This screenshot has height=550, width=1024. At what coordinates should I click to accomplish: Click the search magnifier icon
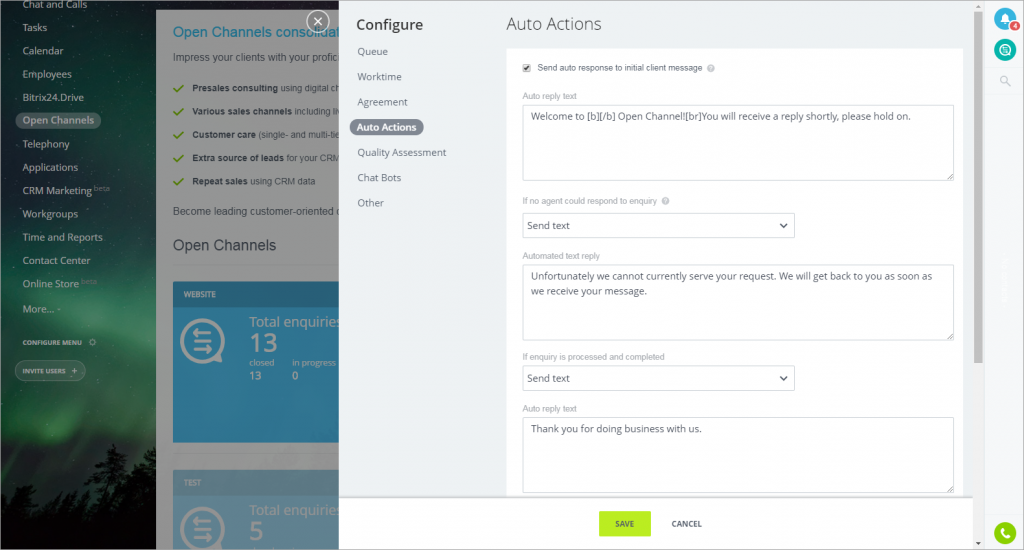pyautogui.click(x=1004, y=81)
